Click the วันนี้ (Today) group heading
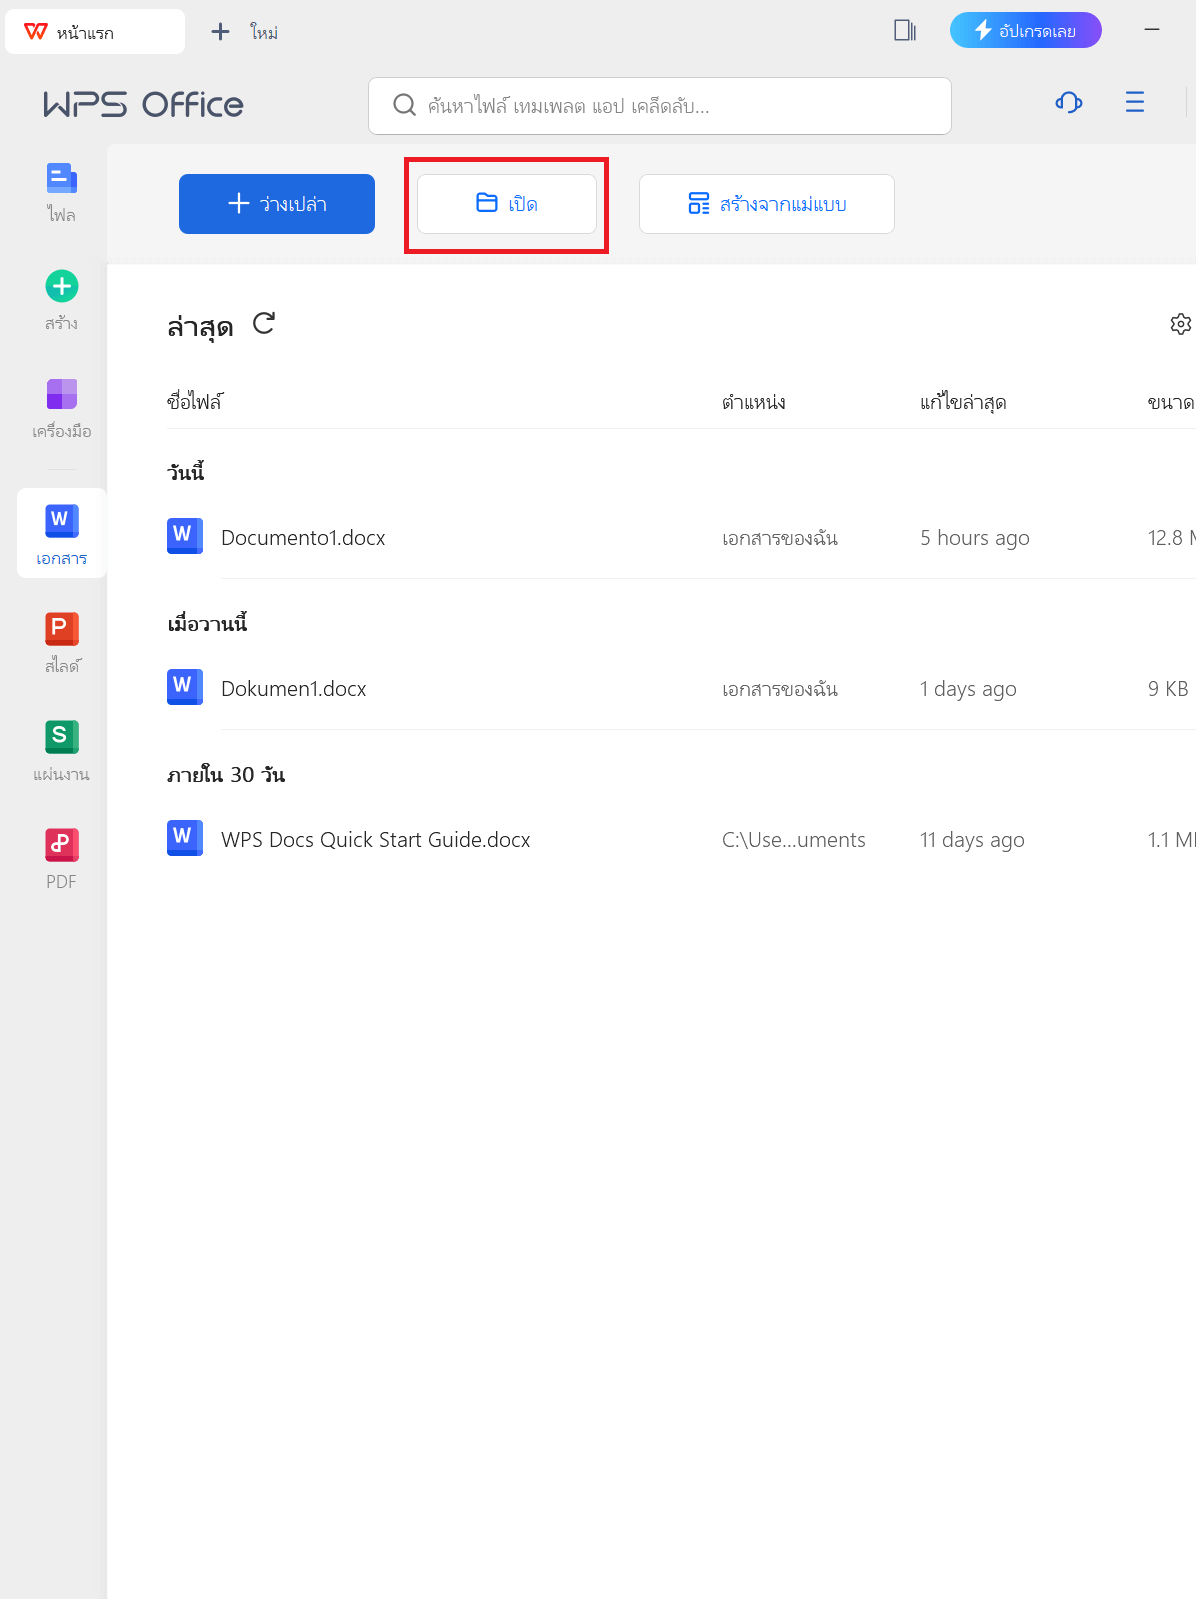 (186, 472)
